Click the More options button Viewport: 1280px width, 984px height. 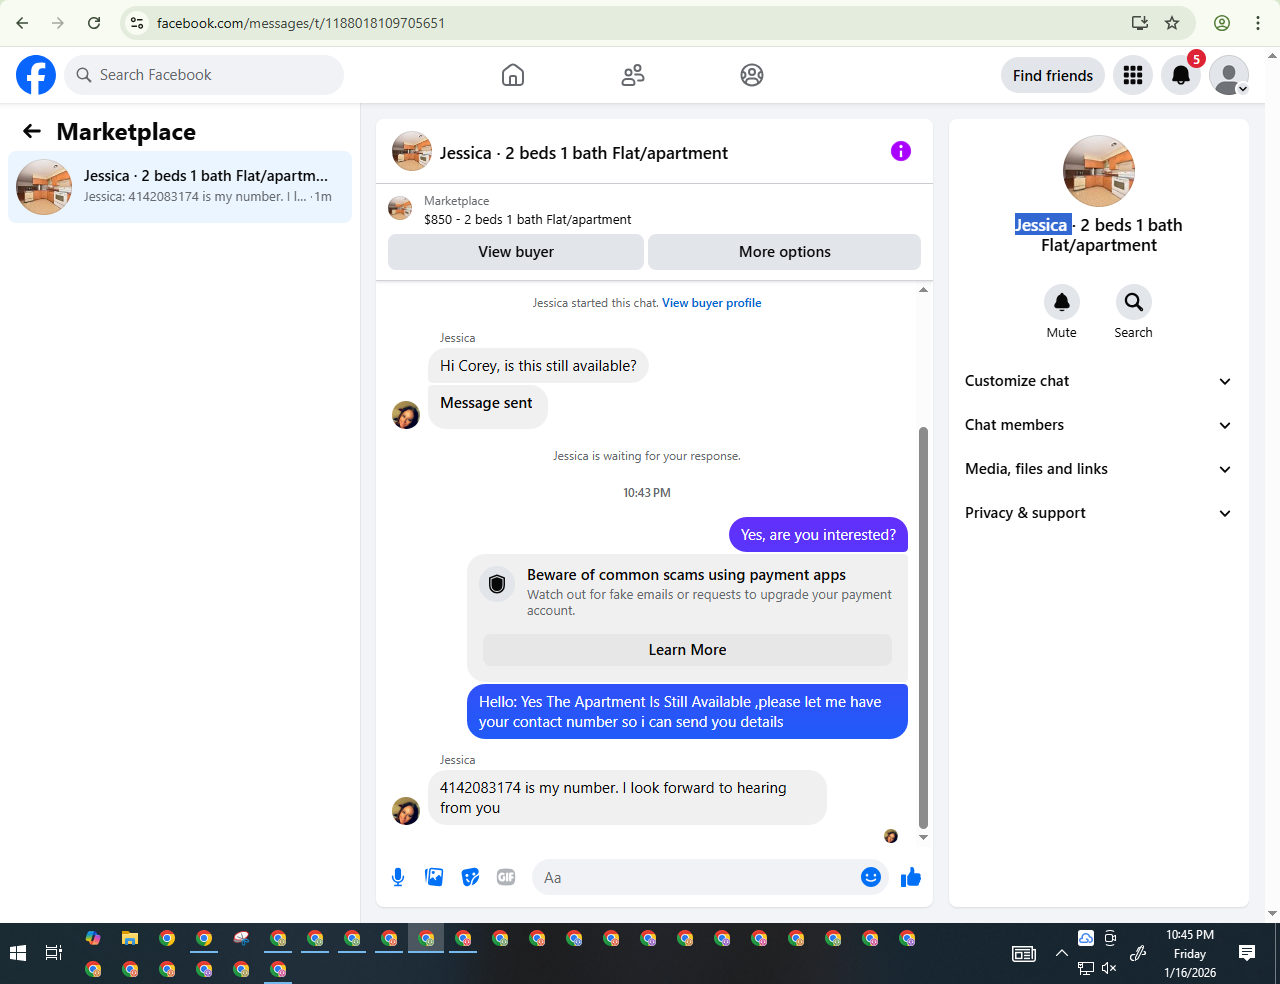785,252
